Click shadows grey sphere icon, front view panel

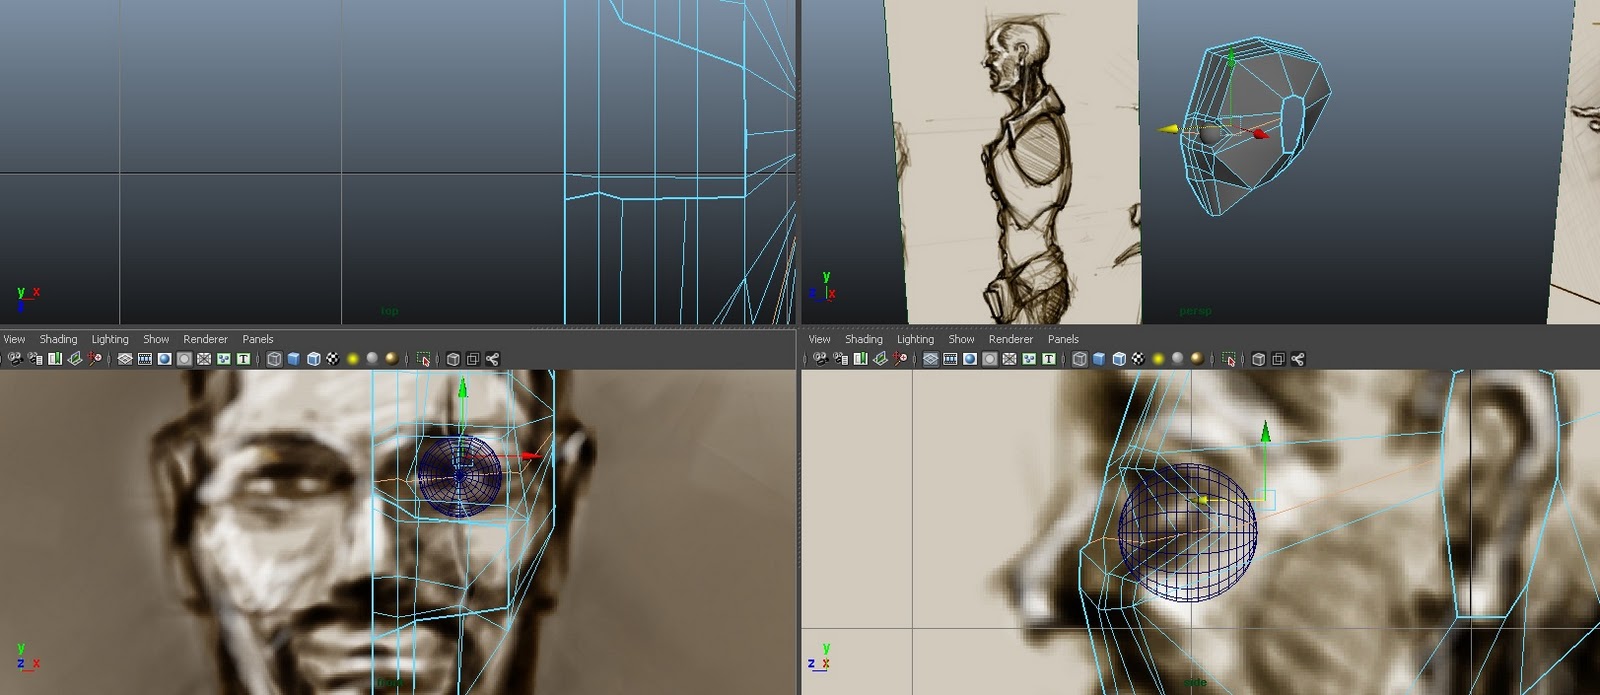pos(372,359)
